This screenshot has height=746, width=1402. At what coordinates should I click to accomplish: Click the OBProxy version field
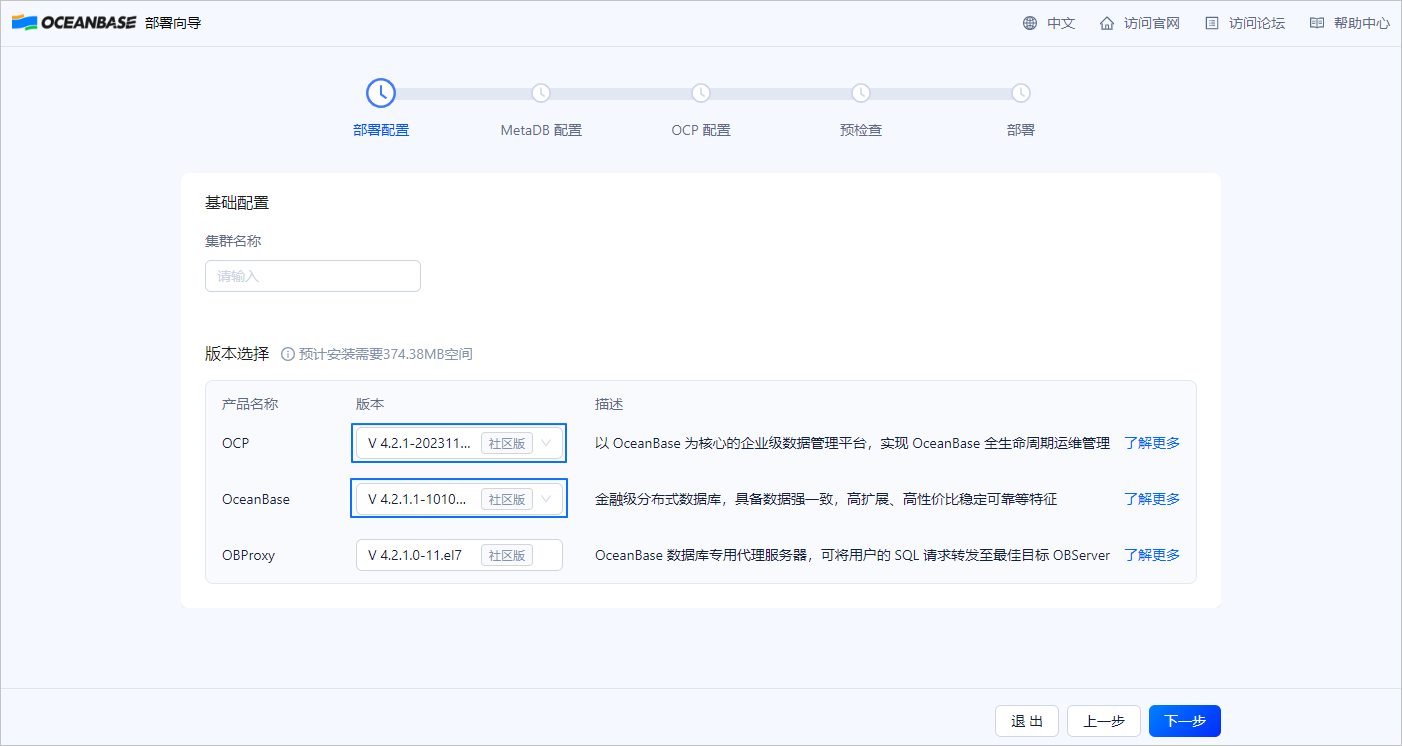click(x=459, y=555)
